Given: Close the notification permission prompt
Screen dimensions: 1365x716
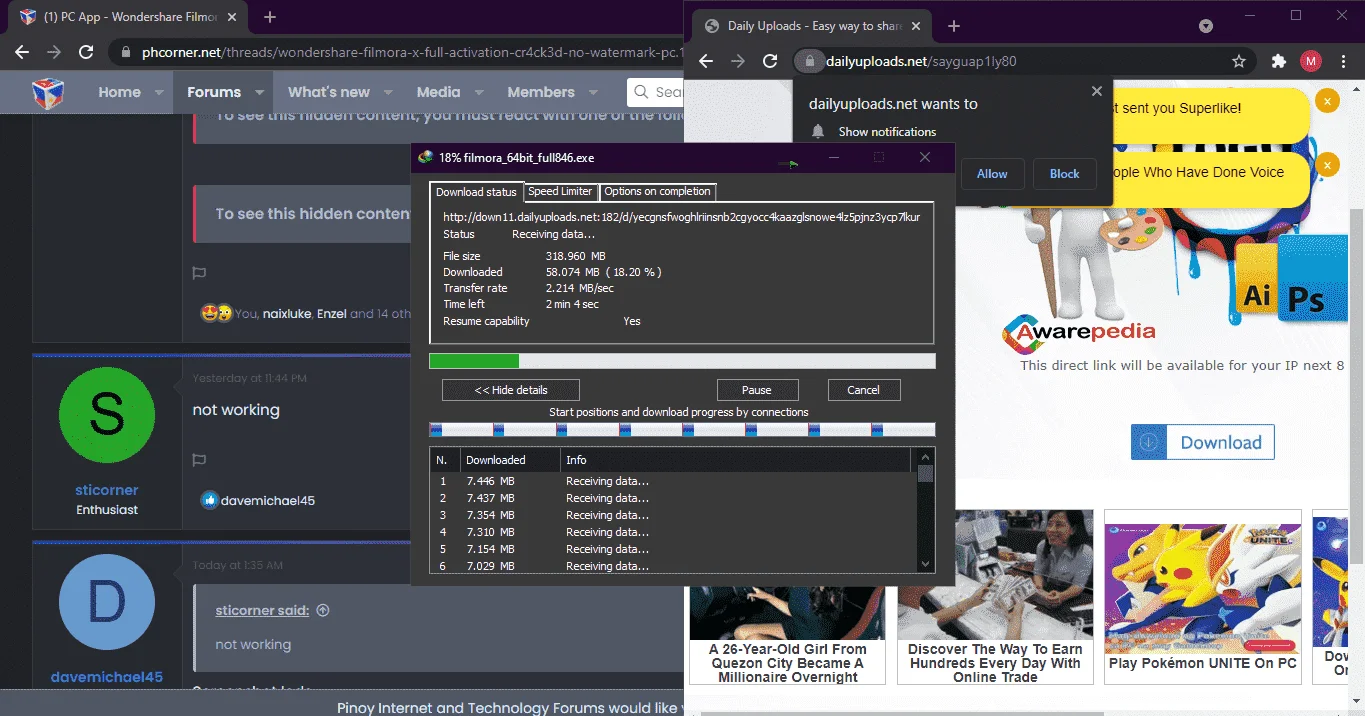Looking at the screenshot, I should click(x=1096, y=91).
